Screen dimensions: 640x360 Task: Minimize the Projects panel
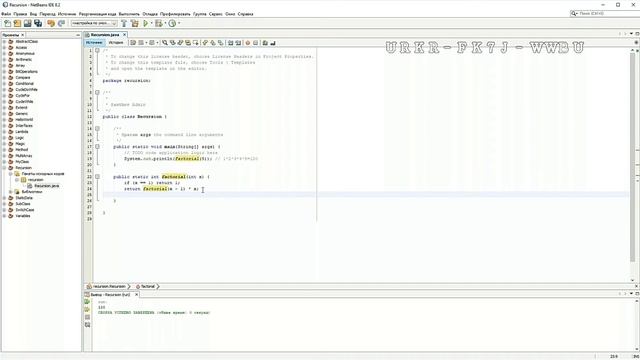click(78, 35)
